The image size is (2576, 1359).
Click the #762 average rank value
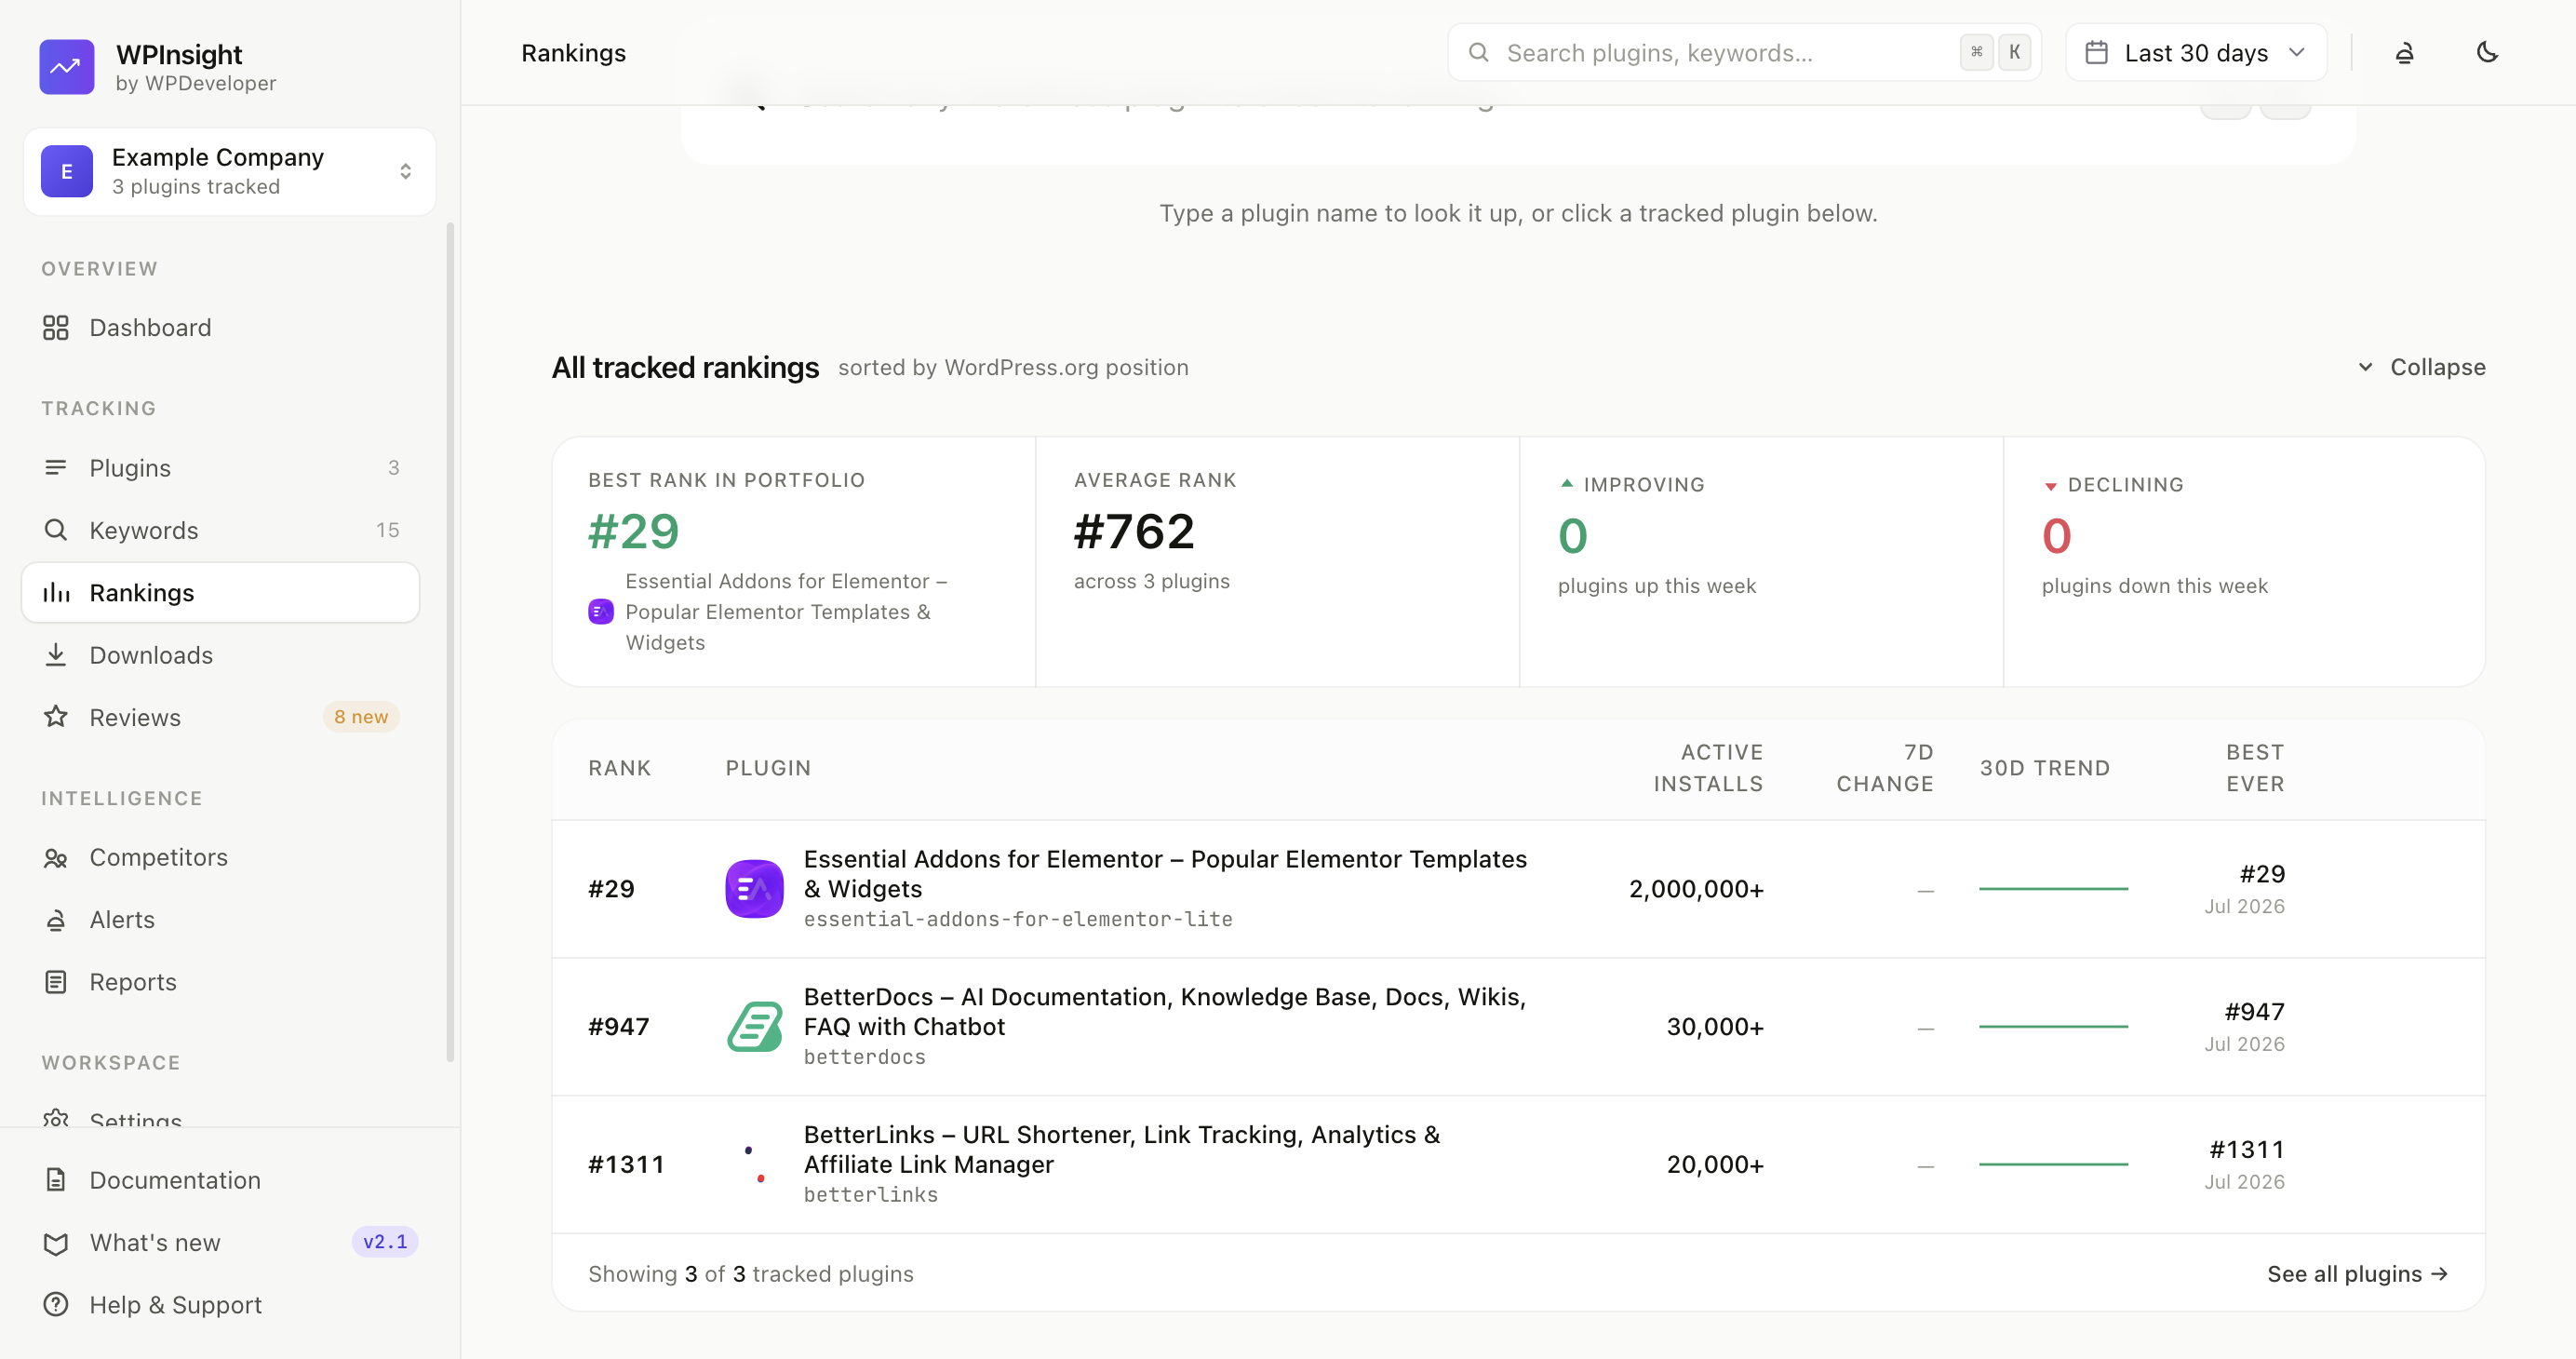[1134, 531]
